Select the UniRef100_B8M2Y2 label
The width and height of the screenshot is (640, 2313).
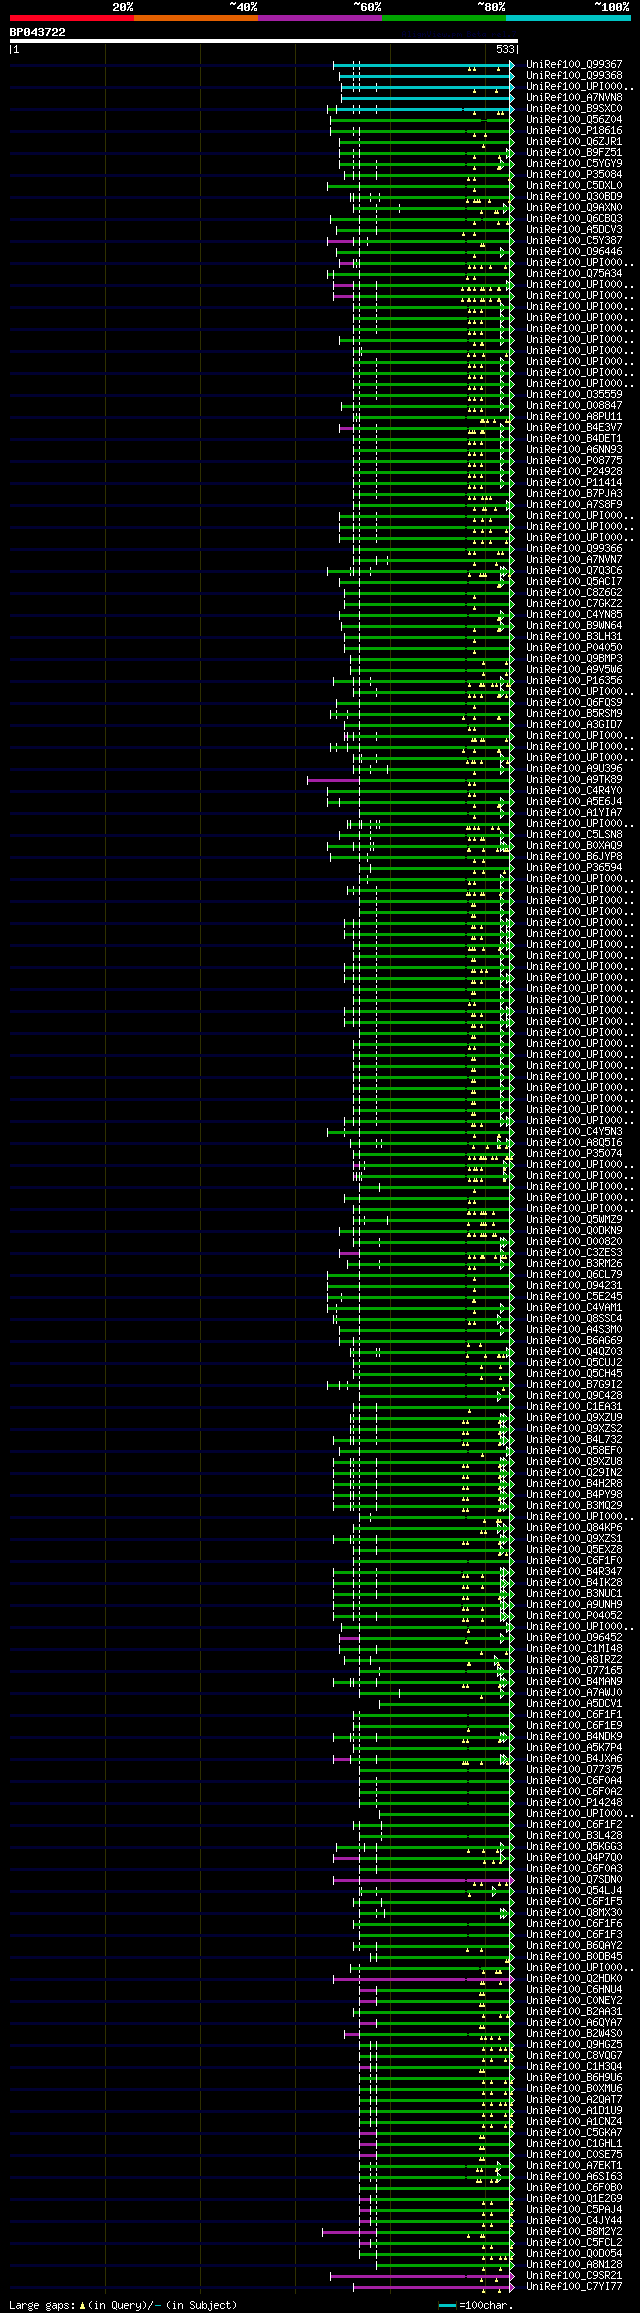[574, 2231]
